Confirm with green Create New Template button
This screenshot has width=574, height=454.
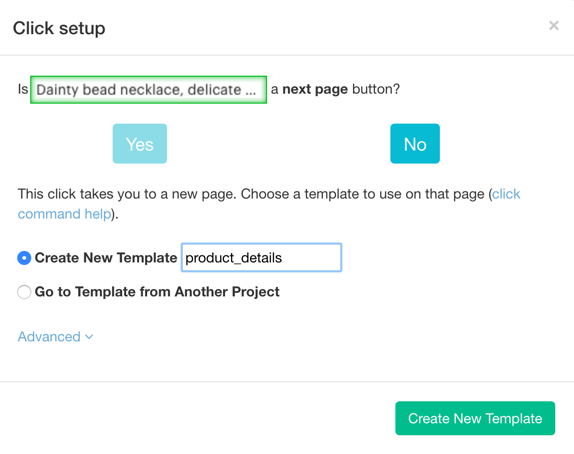click(475, 418)
